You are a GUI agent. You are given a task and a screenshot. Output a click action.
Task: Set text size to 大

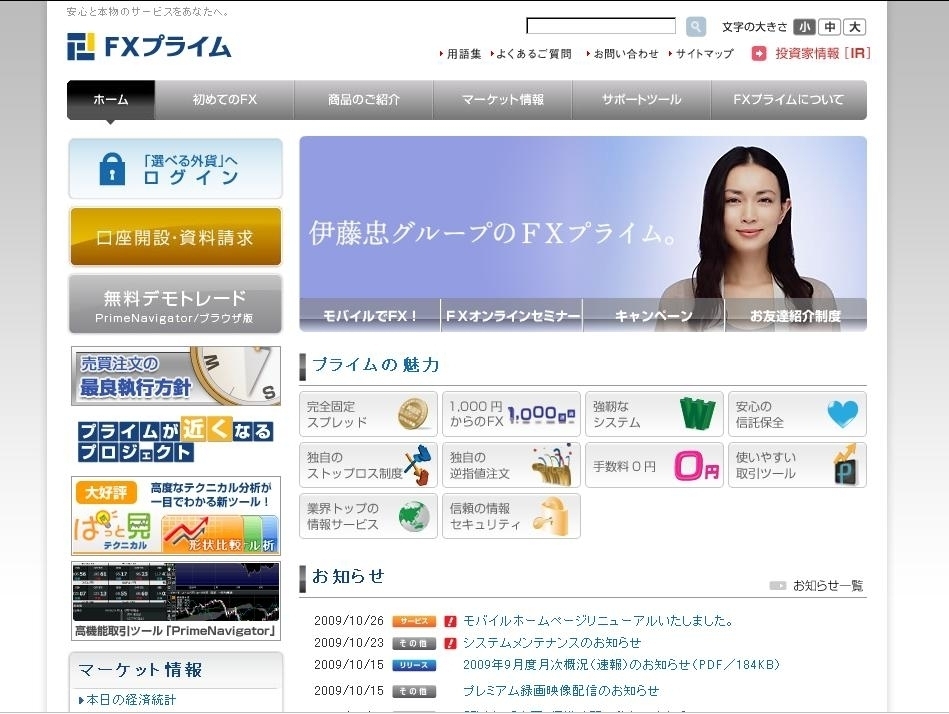pyautogui.click(x=855, y=27)
